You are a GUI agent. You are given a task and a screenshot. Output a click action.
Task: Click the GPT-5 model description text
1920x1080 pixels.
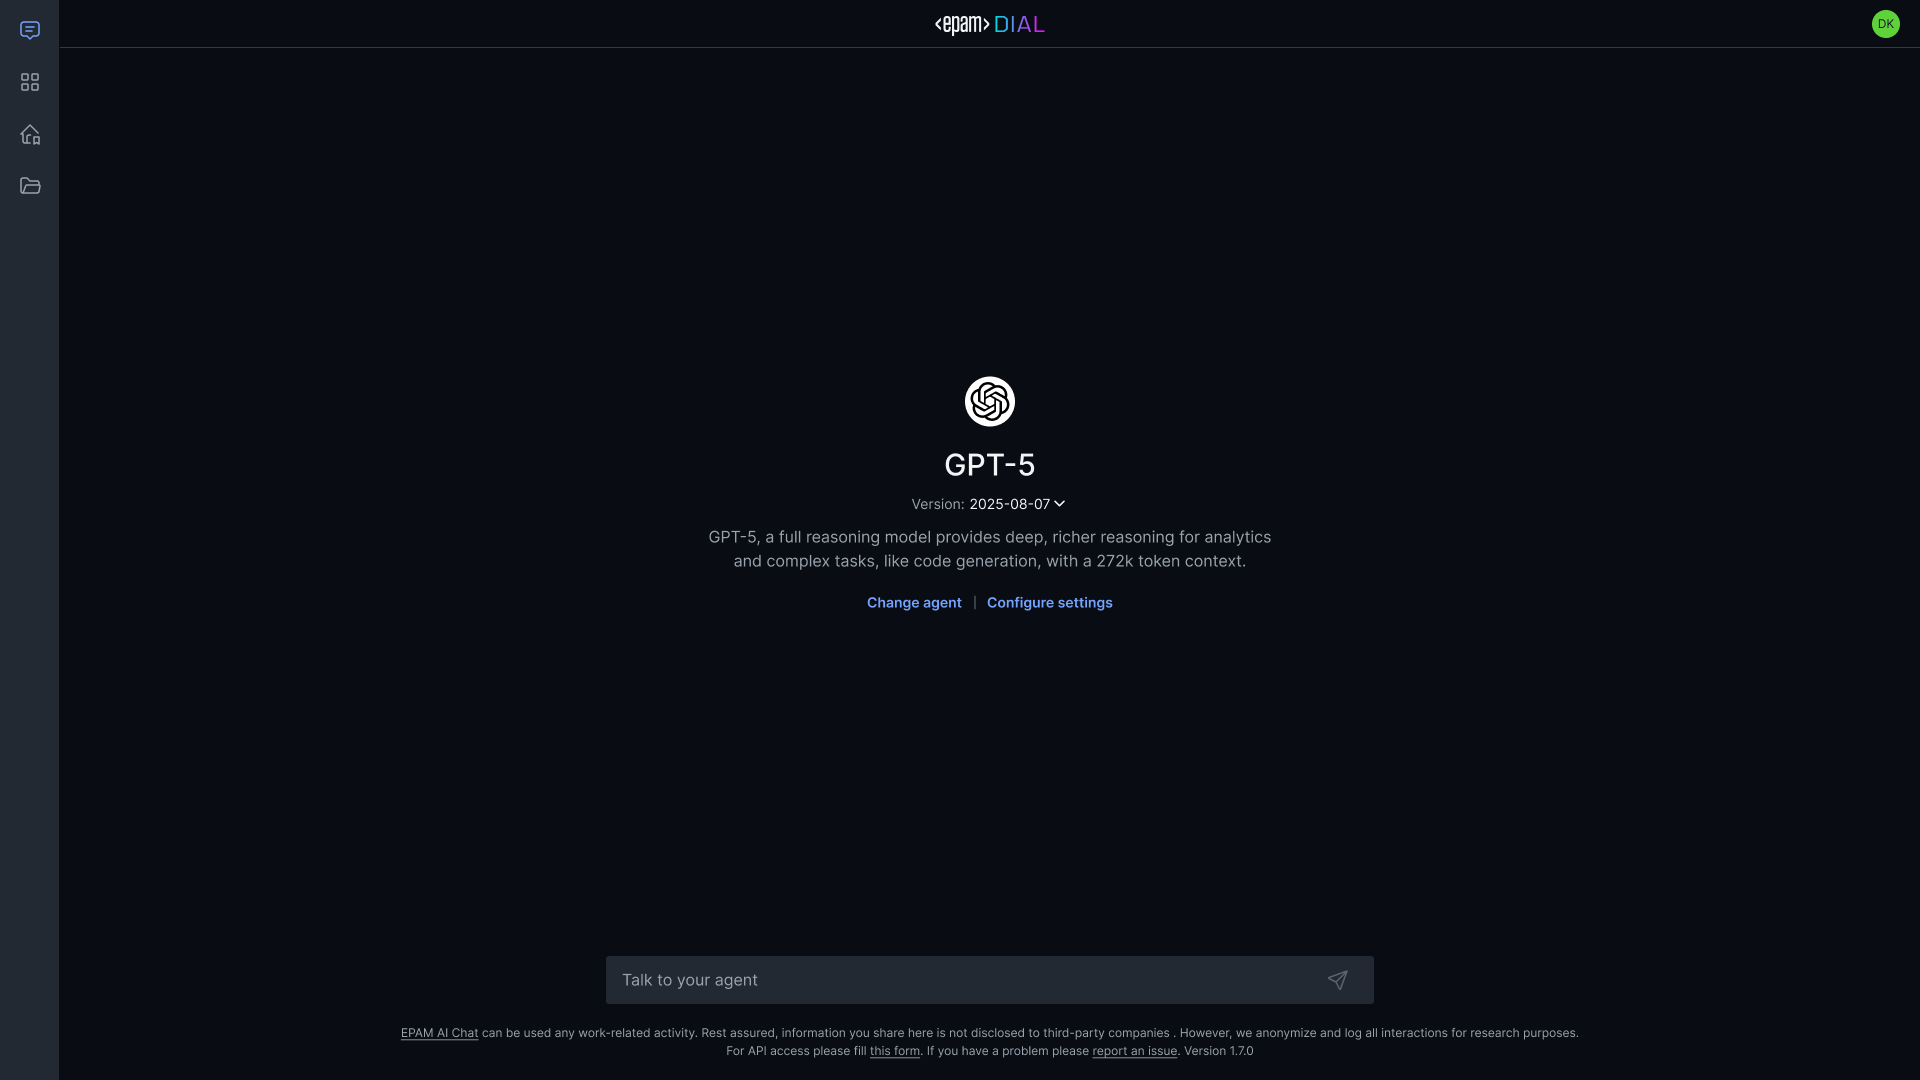[989, 549]
